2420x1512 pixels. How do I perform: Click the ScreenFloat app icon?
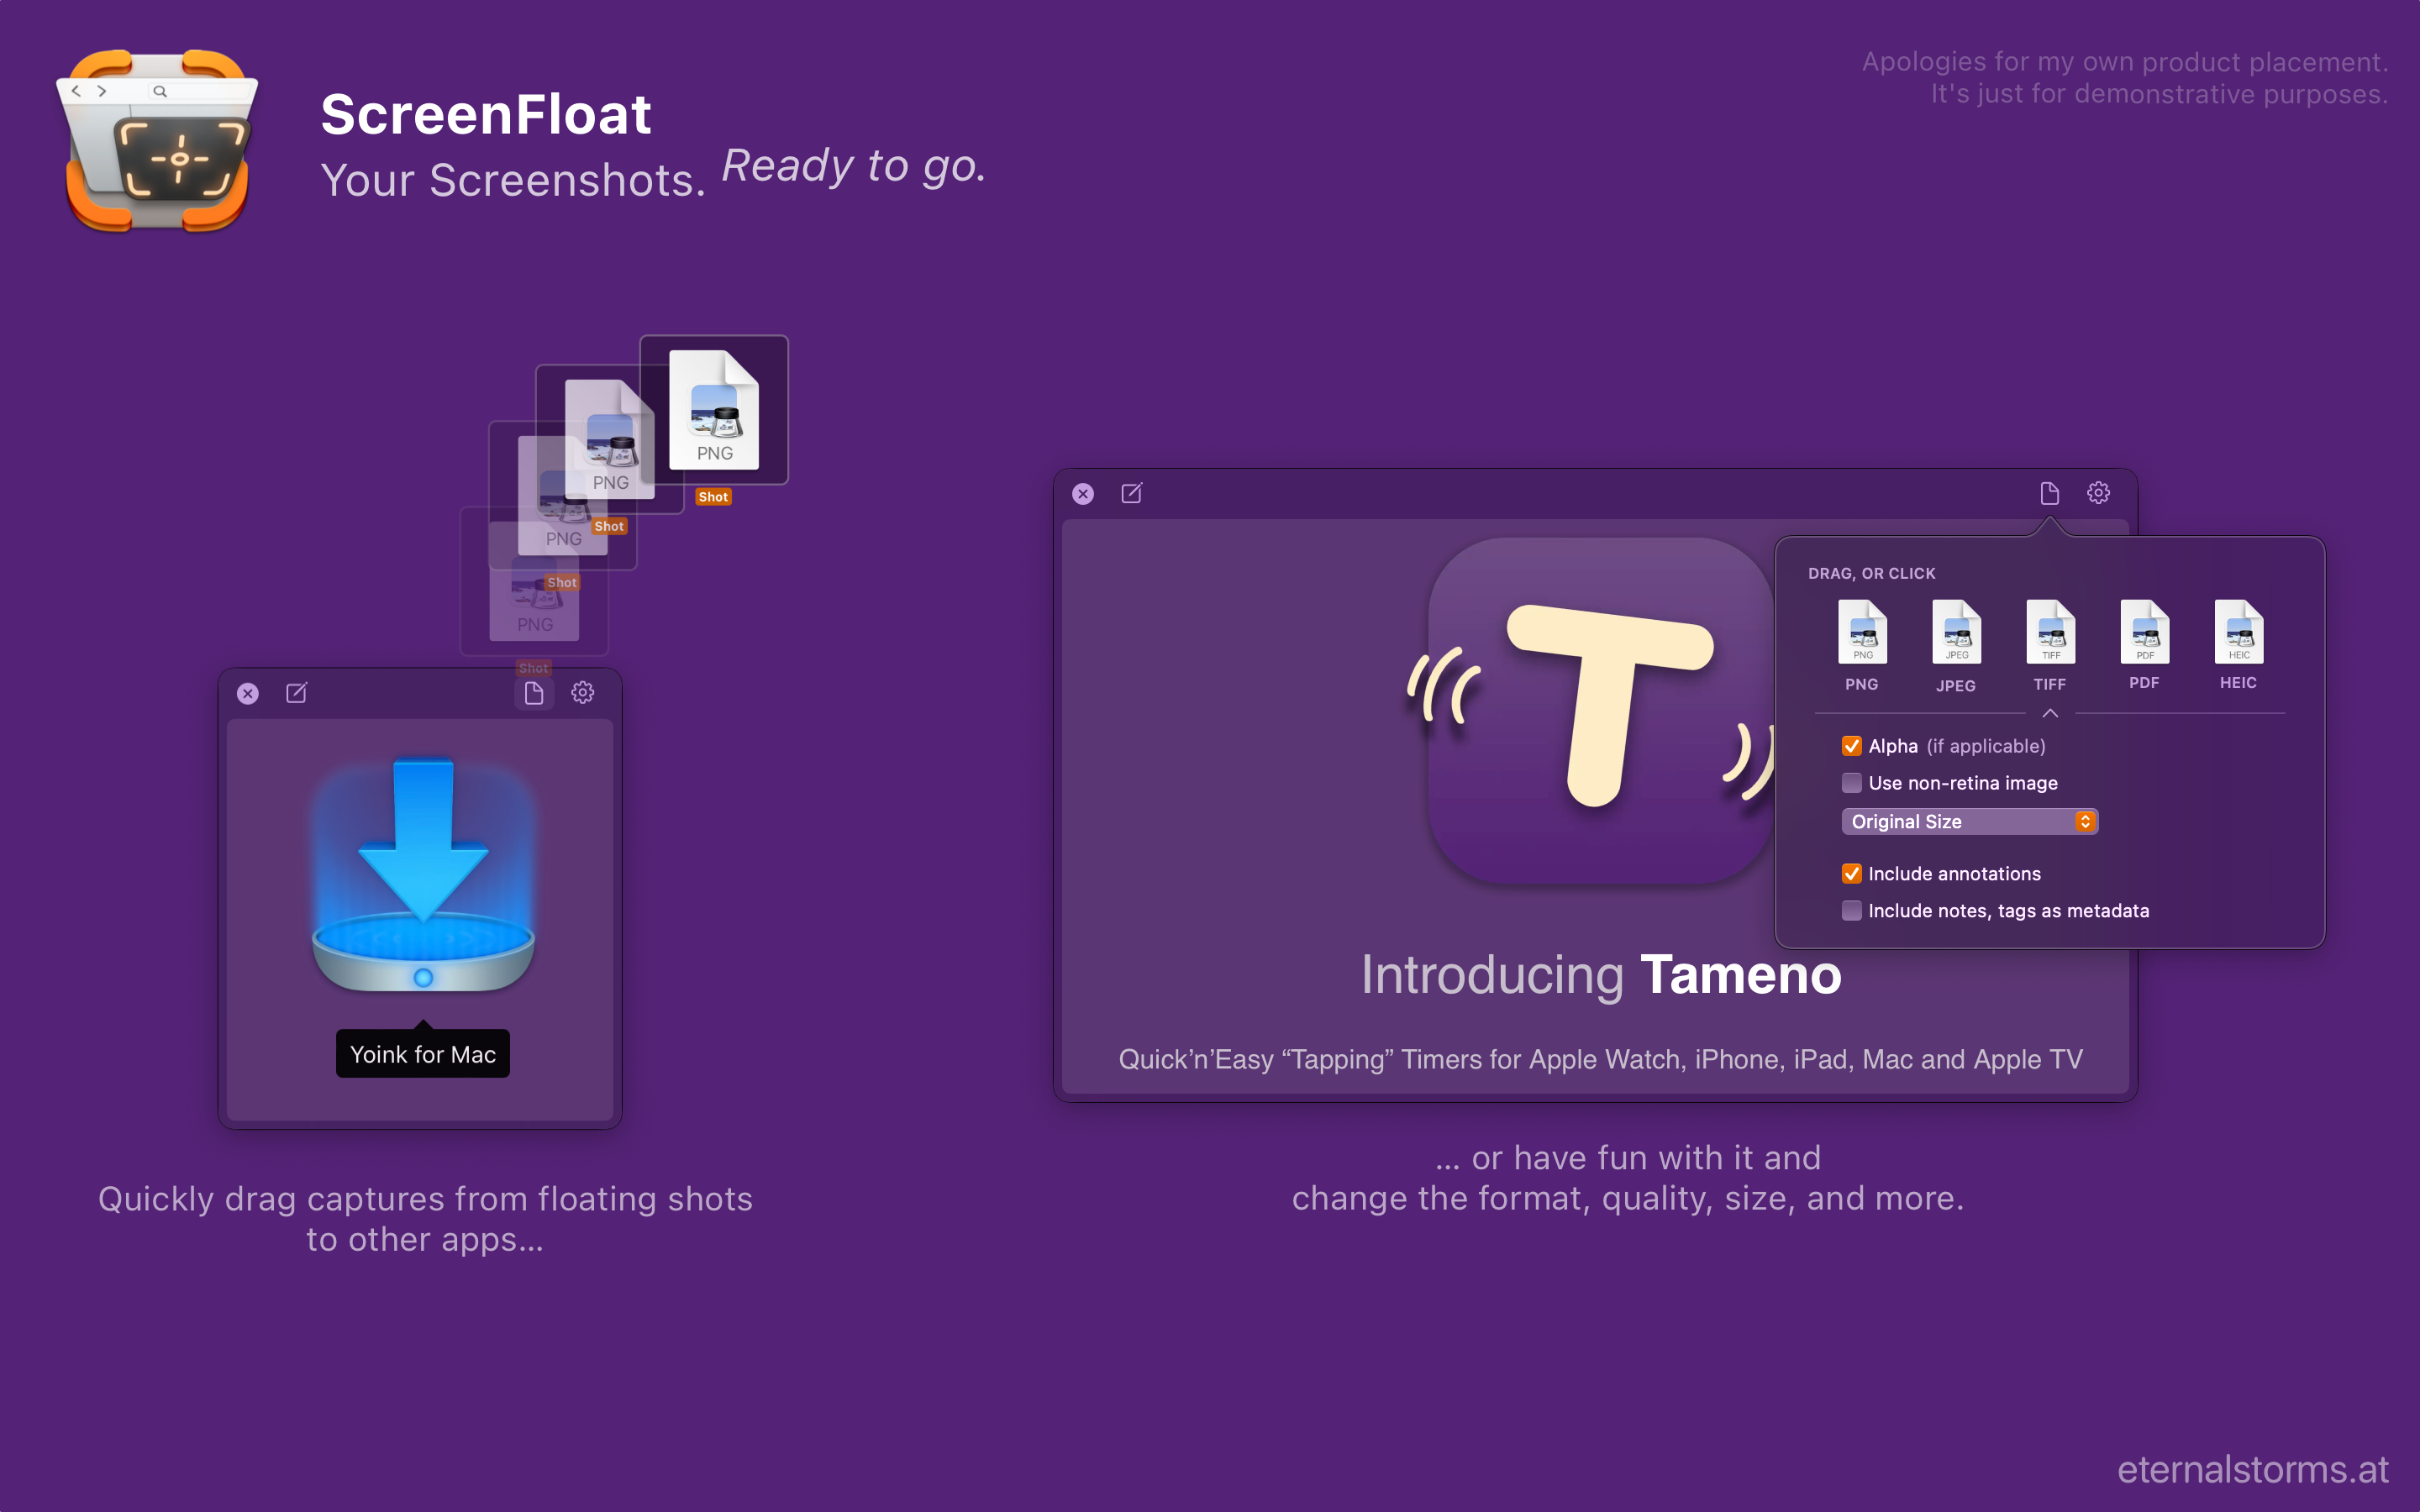(157, 140)
